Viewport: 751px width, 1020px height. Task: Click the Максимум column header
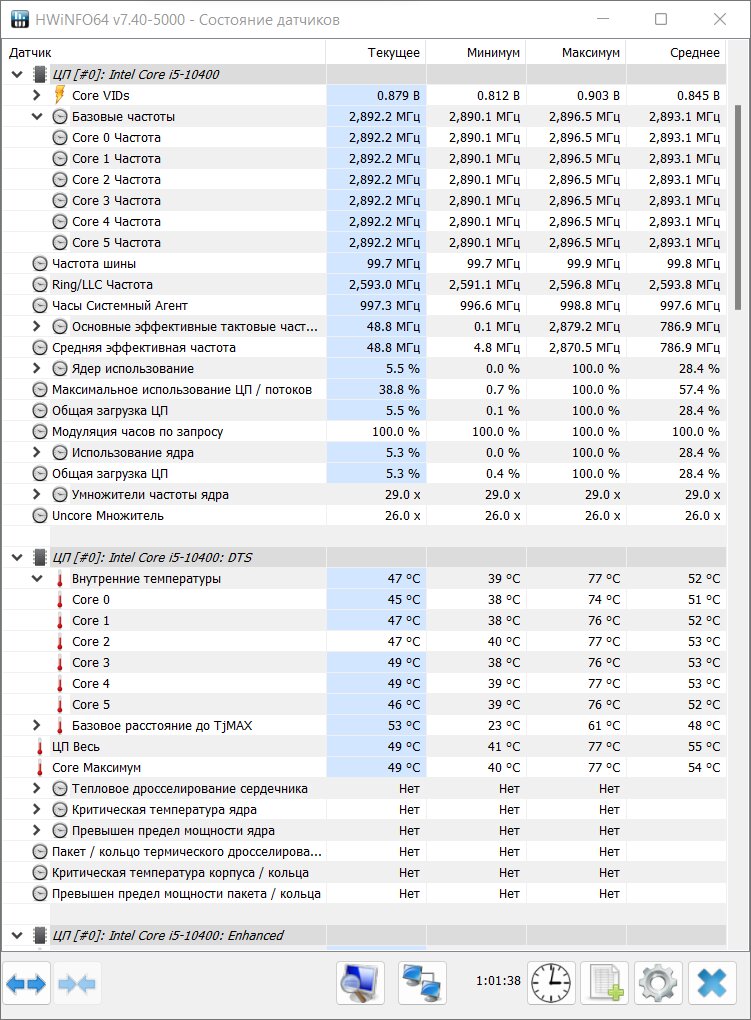tap(576, 53)
